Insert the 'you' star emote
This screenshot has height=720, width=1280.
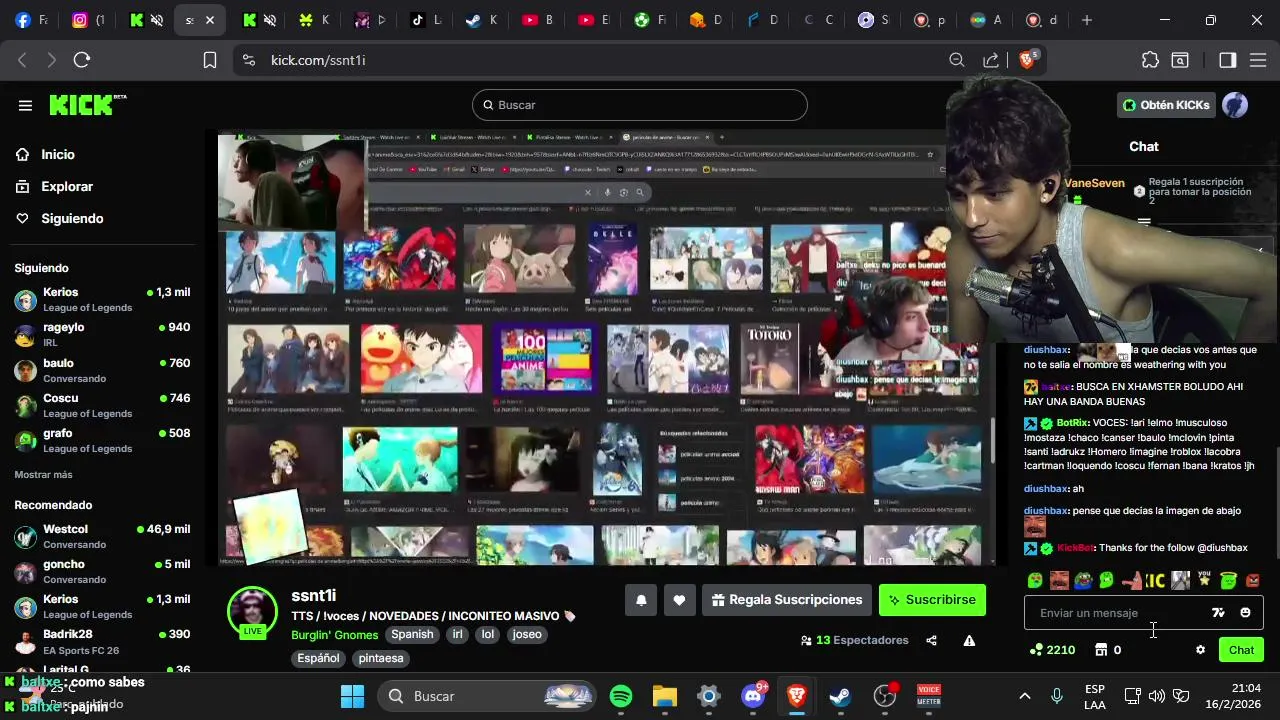tap(1204, 580)
